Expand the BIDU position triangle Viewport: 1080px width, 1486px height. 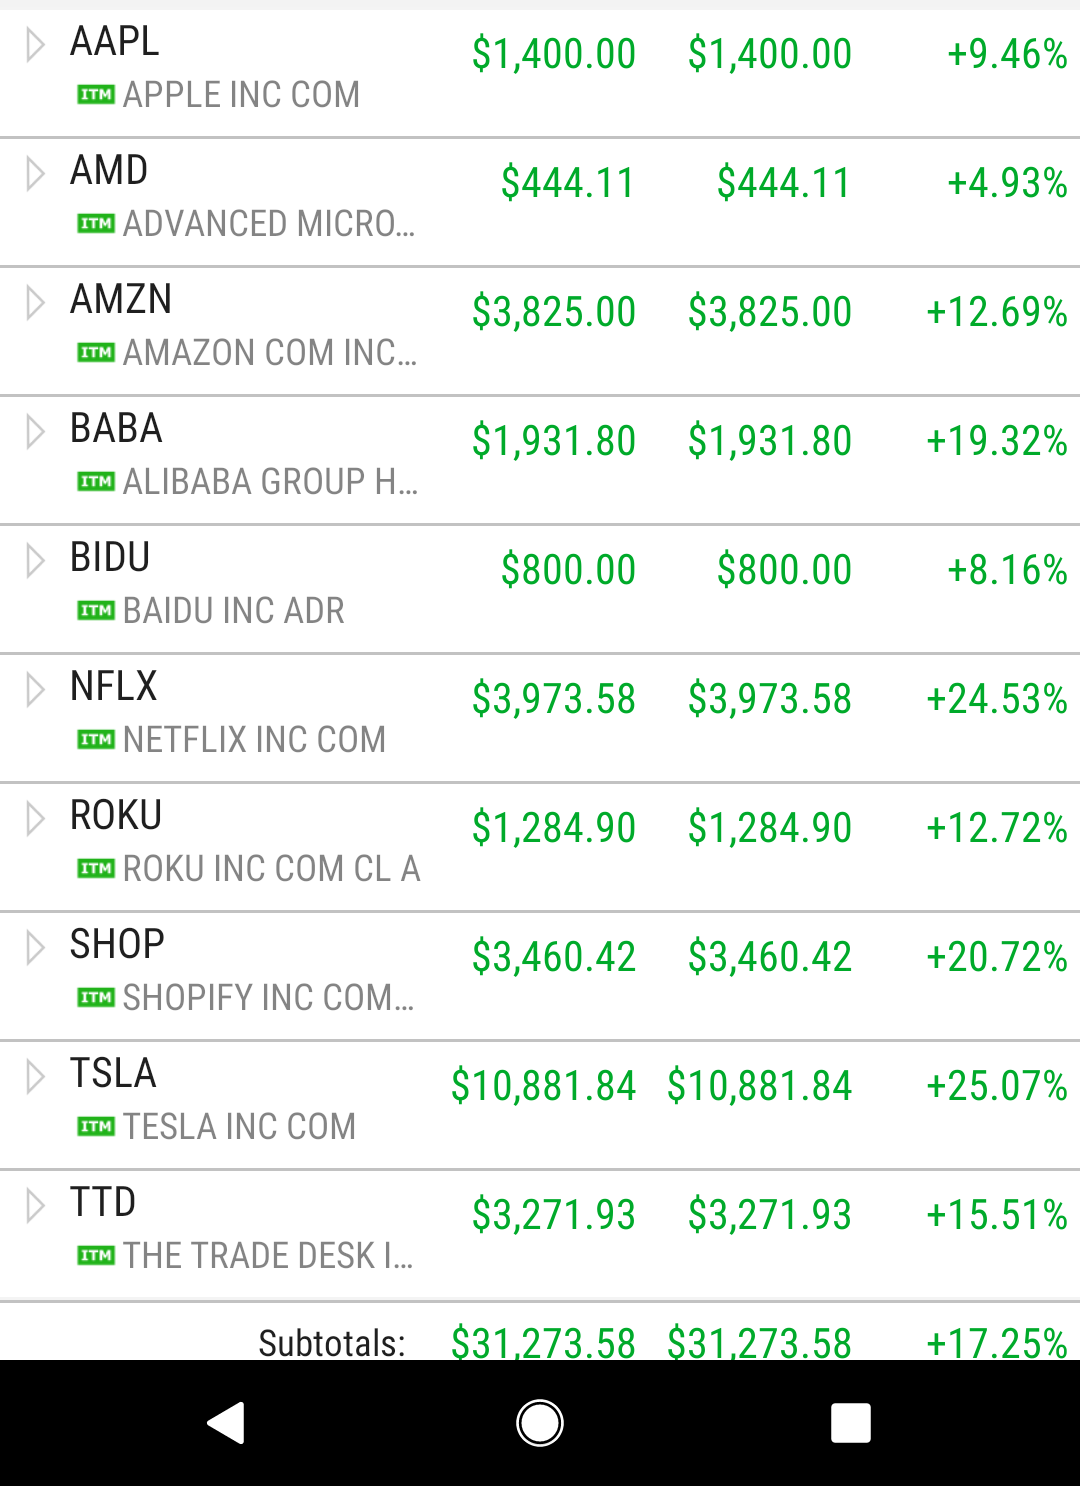[x=35, y=561]
